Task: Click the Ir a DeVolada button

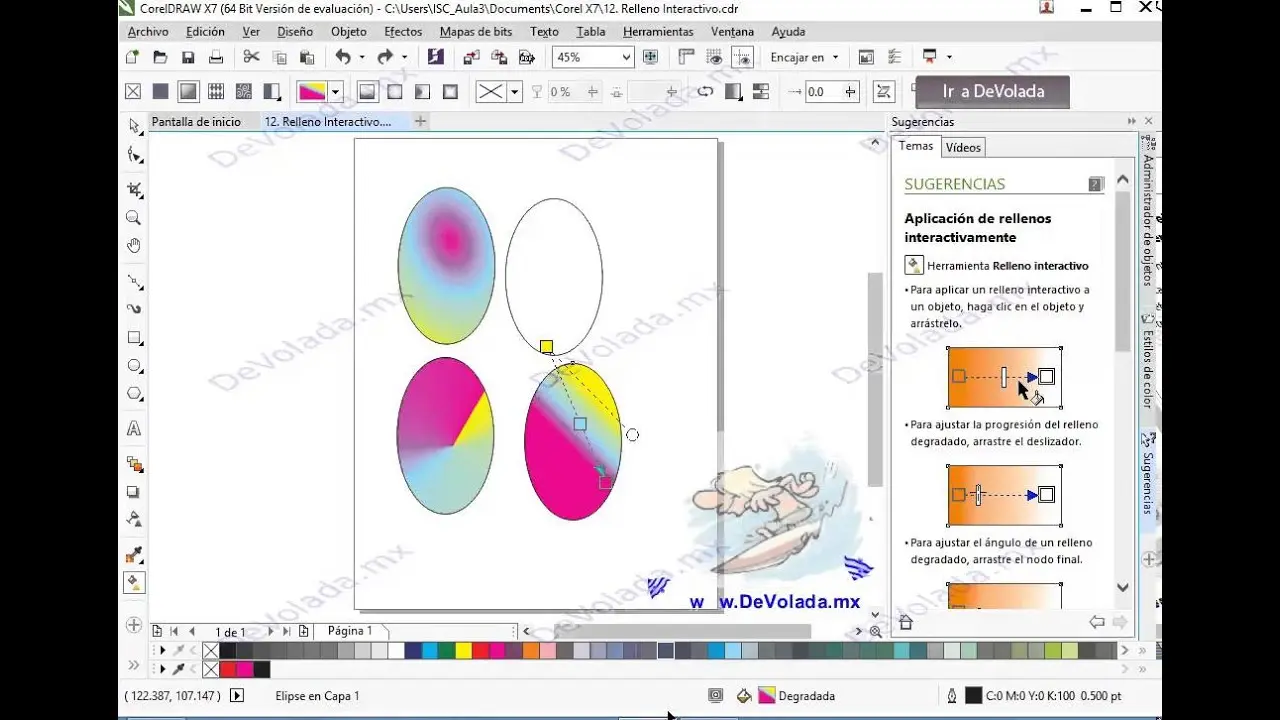Action: click(993, 92)
